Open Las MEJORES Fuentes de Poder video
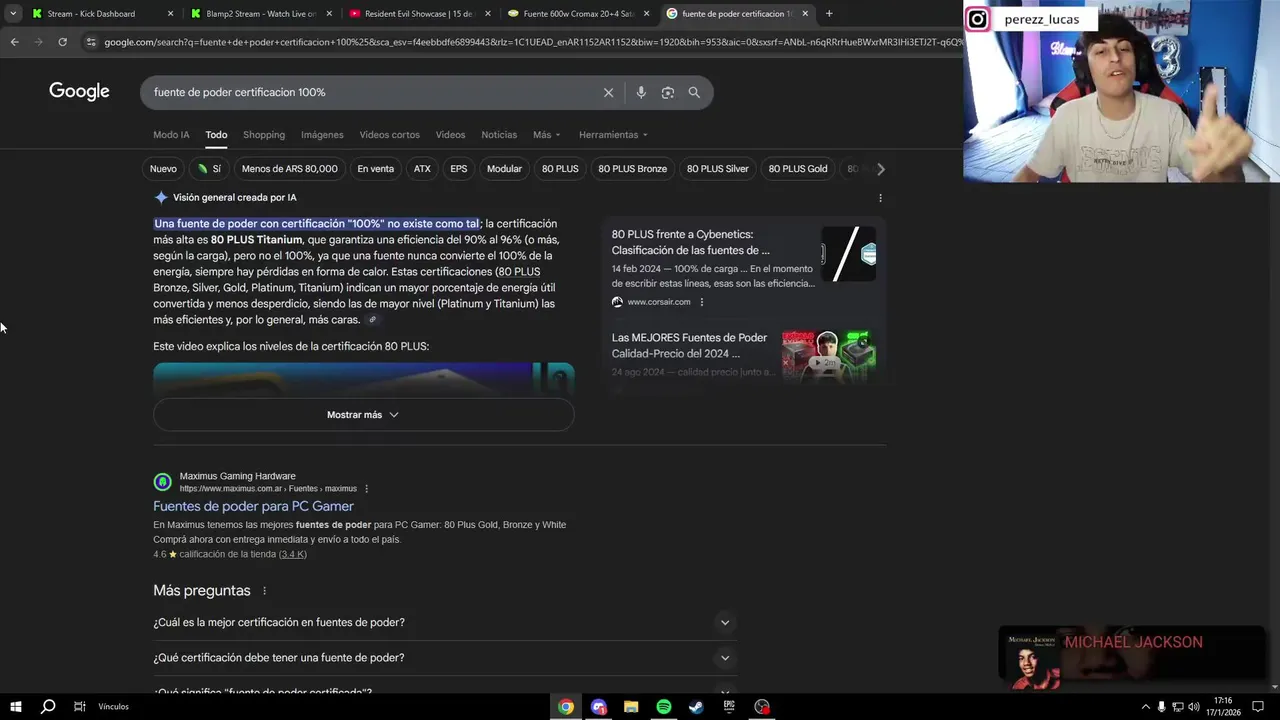The image size is (1280, 720). click(x=689, y=346)
